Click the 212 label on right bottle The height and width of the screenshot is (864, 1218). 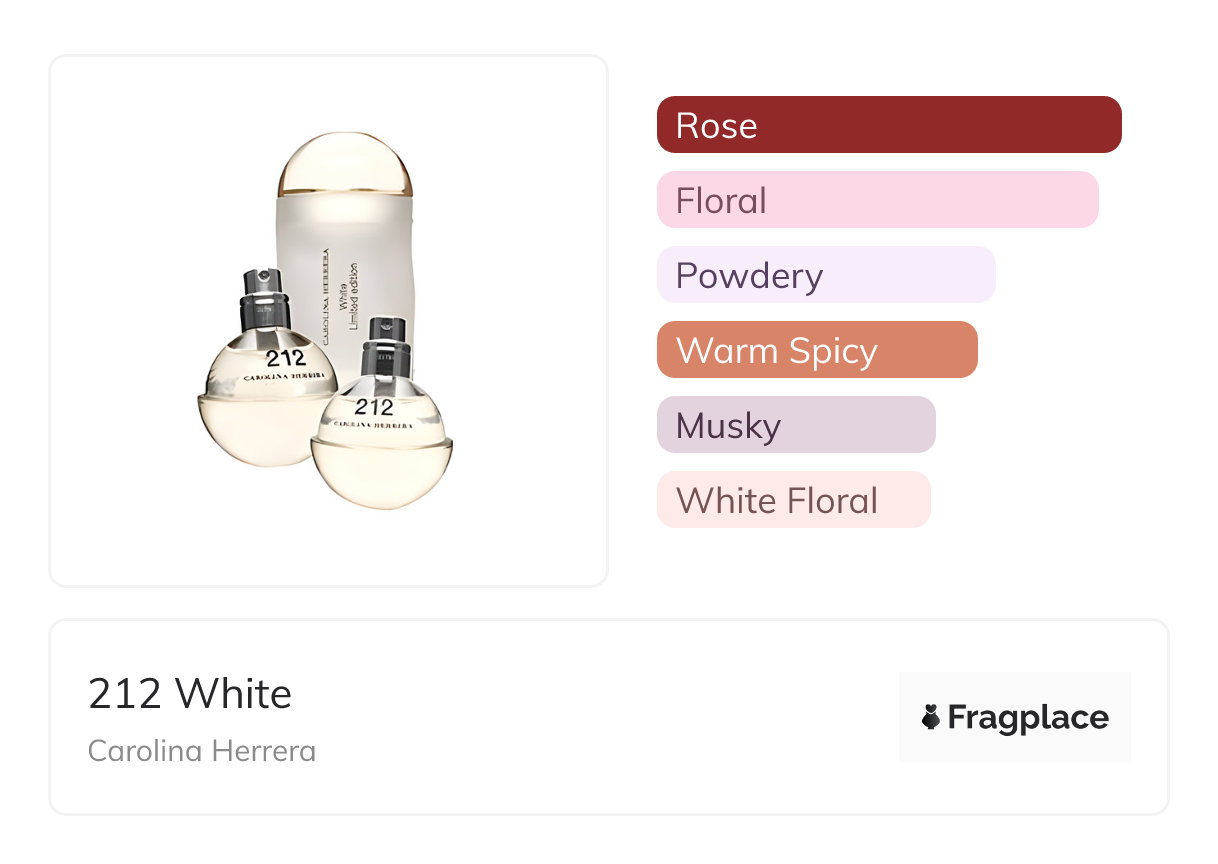click(373, 407)
